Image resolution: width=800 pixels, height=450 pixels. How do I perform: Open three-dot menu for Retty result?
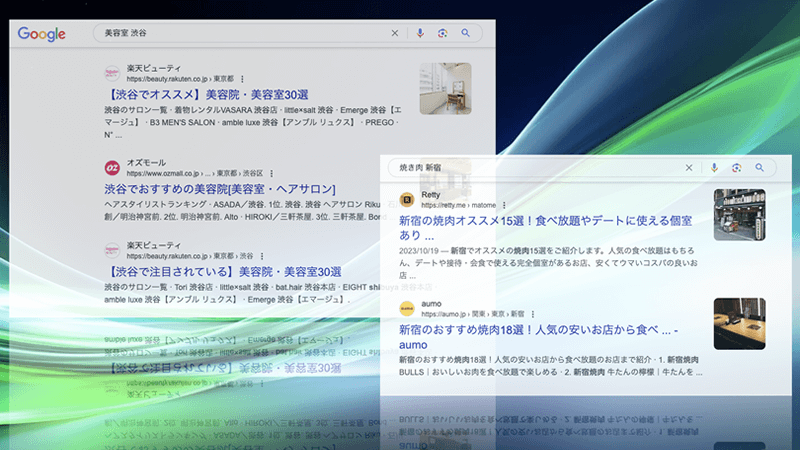pos(504,205)
